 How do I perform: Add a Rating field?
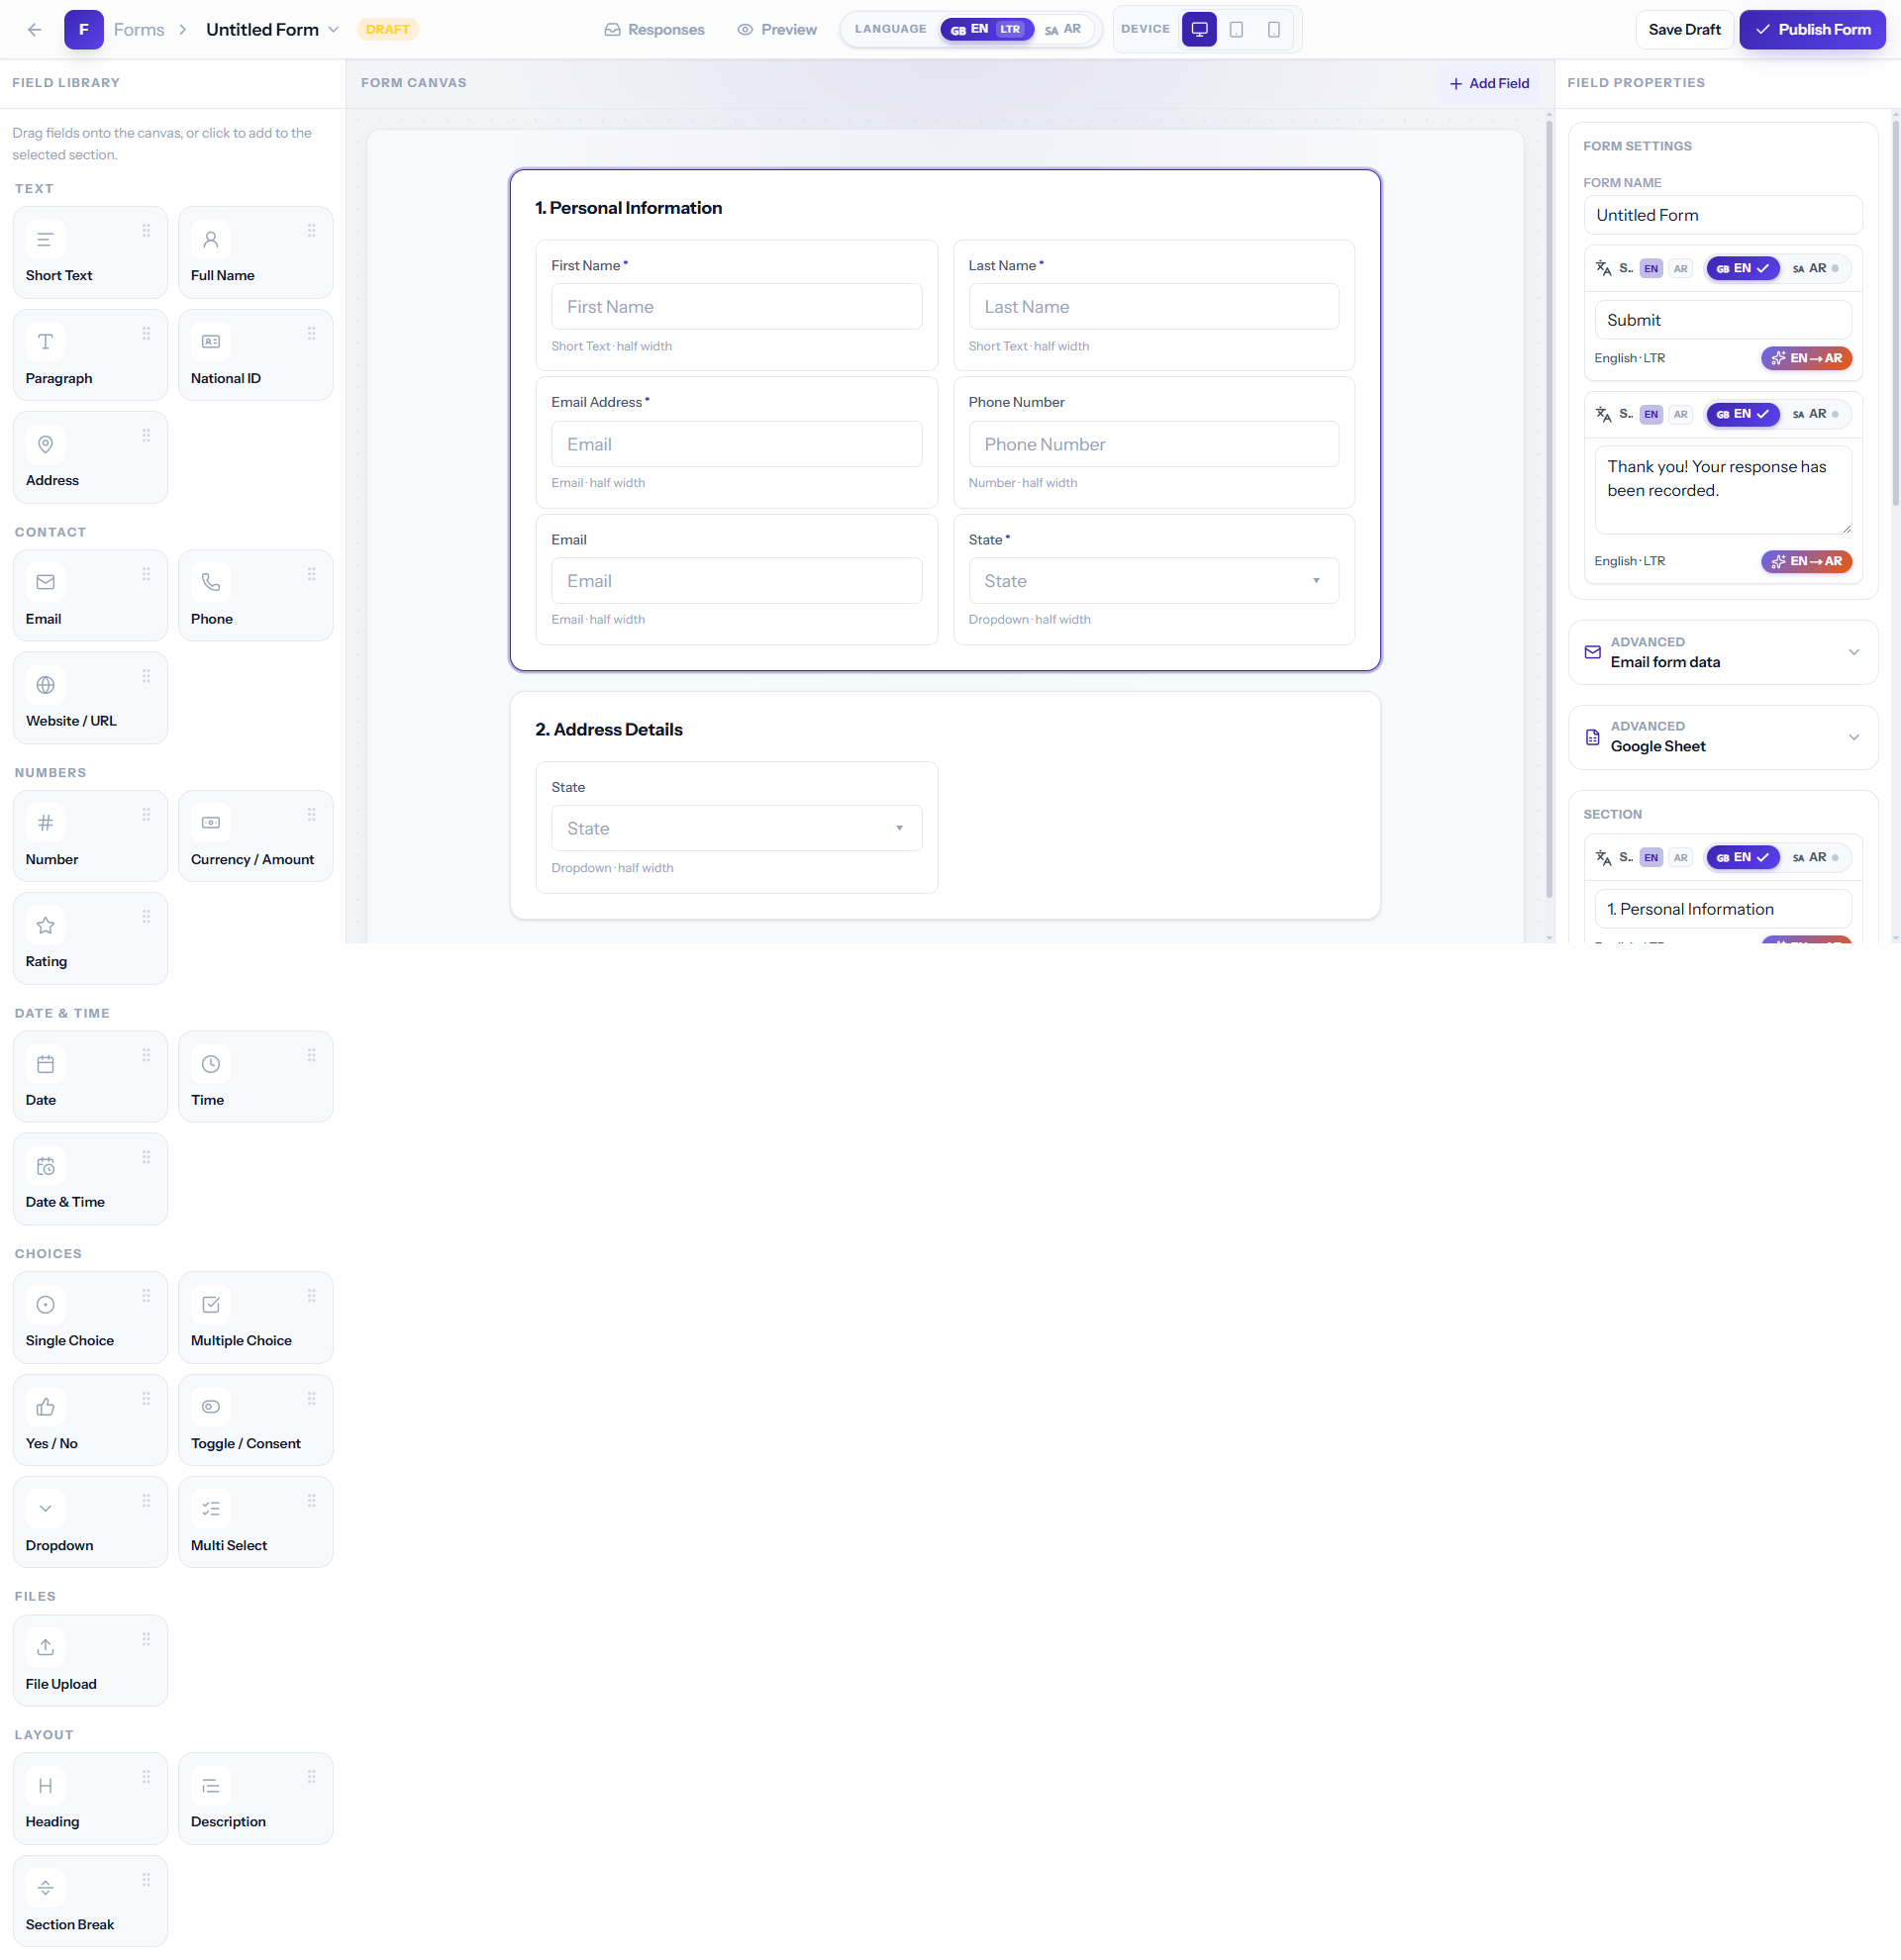click(x=90, y=939)
